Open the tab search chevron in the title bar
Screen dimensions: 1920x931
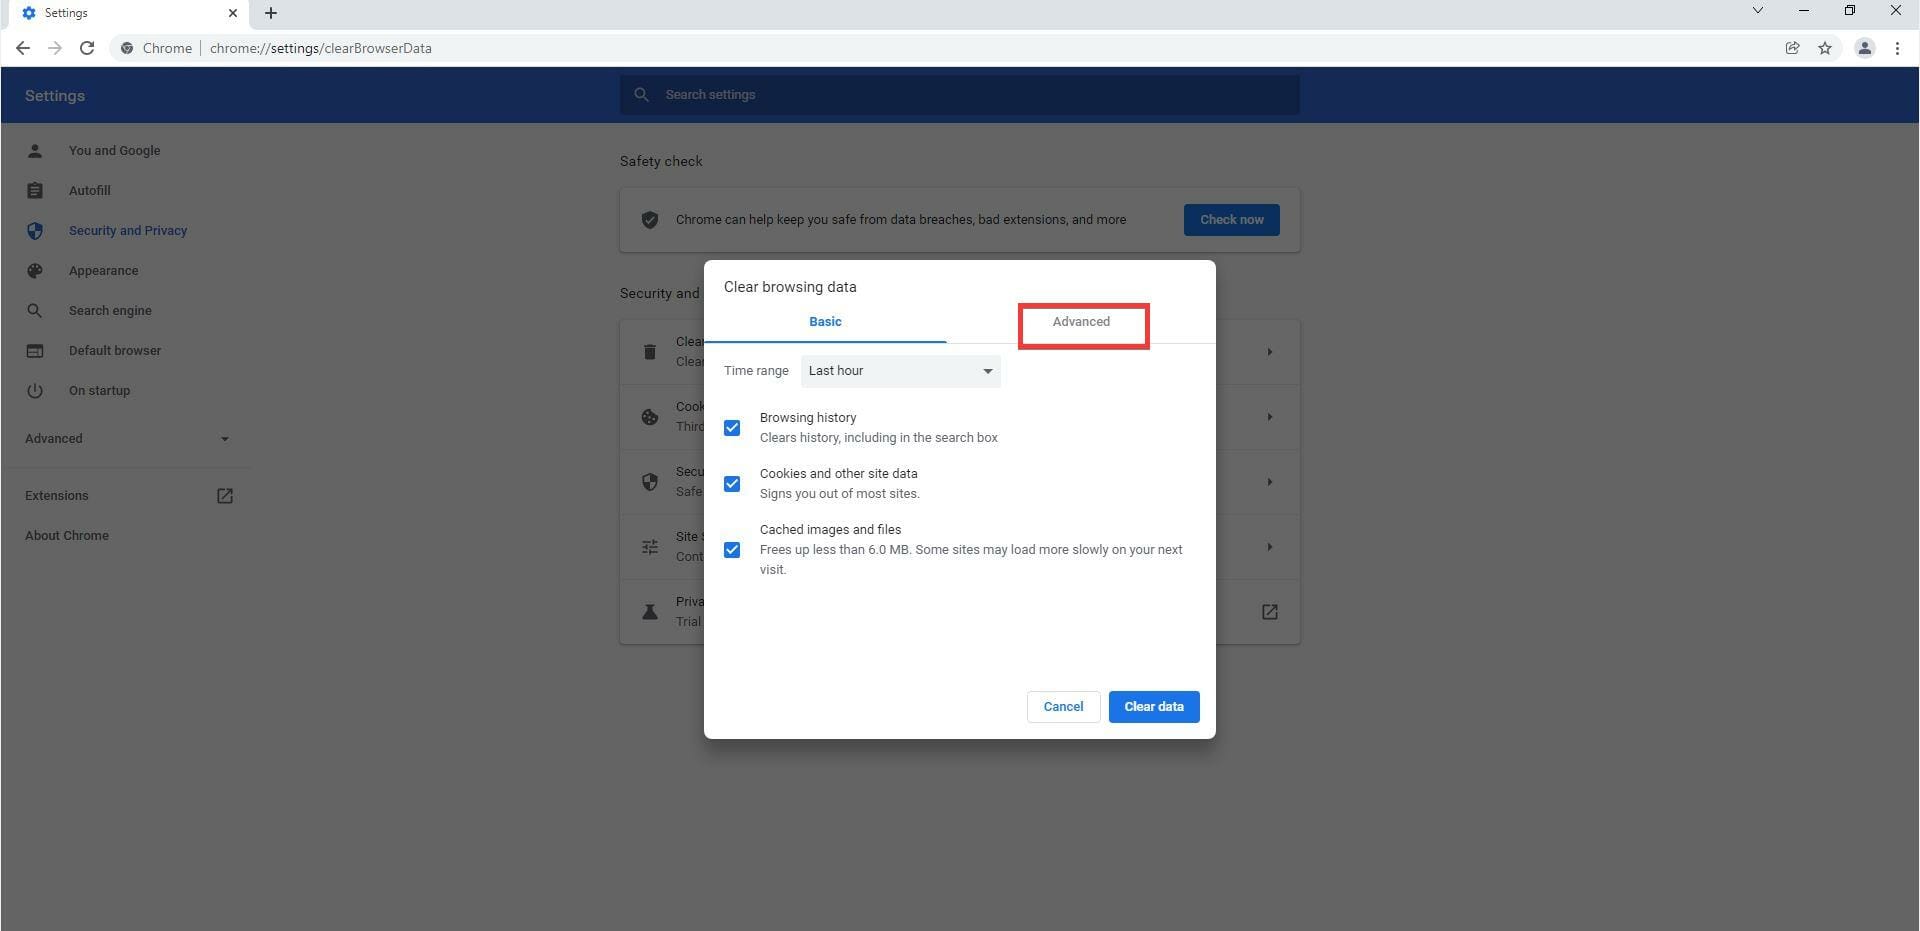click(x=1757, y=11)
